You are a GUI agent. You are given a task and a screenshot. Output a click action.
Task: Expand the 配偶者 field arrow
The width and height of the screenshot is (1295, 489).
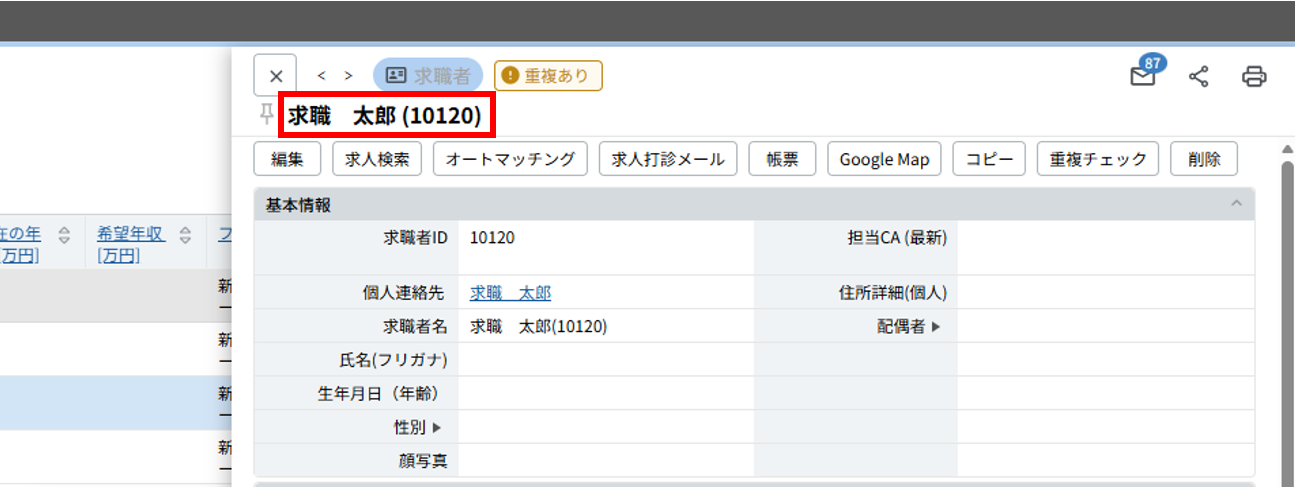pos(936,326)
